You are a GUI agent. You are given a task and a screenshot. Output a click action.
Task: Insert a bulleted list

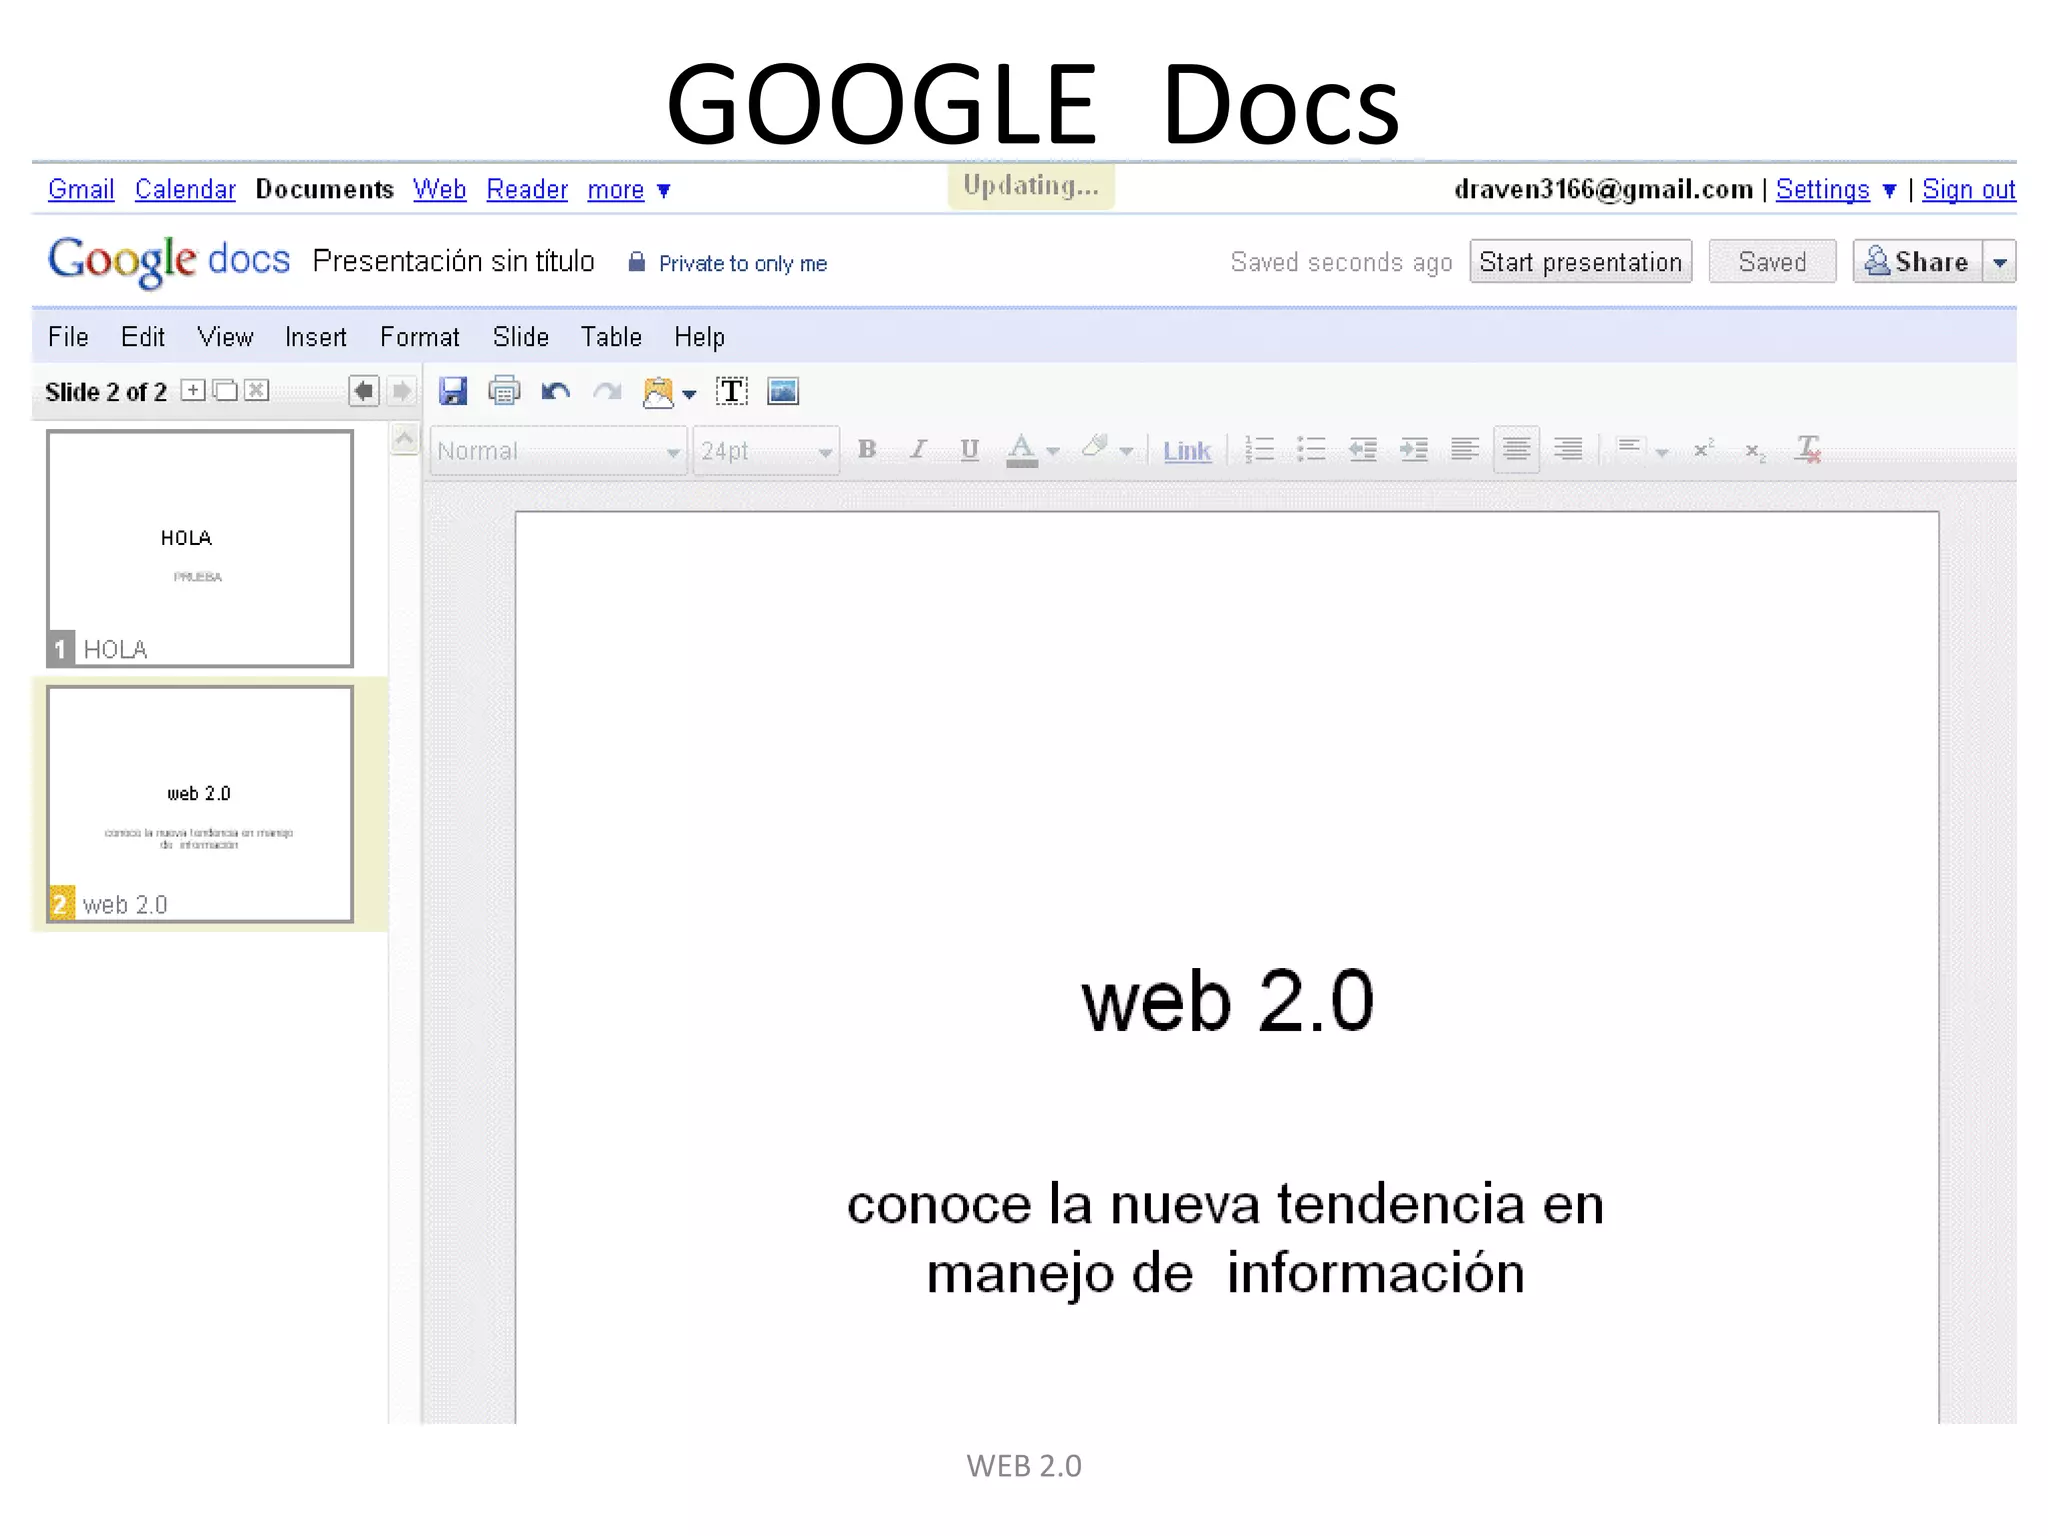[1311, 450]
